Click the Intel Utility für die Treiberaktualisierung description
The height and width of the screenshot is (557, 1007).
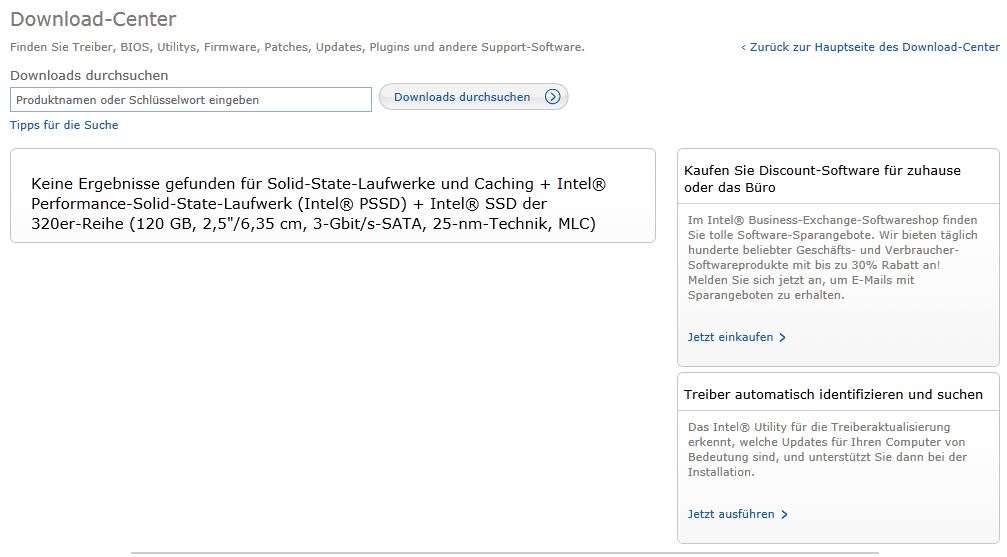coord(827,449)
